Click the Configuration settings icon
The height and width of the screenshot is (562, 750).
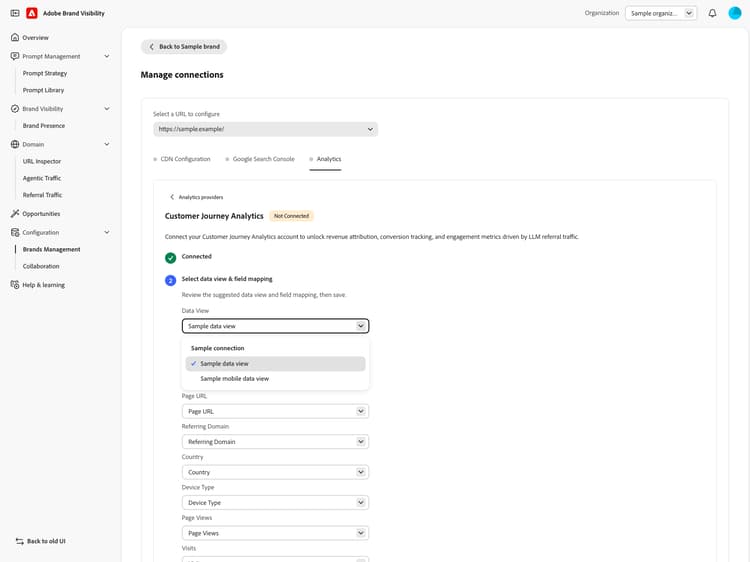[x=15, y=232]
